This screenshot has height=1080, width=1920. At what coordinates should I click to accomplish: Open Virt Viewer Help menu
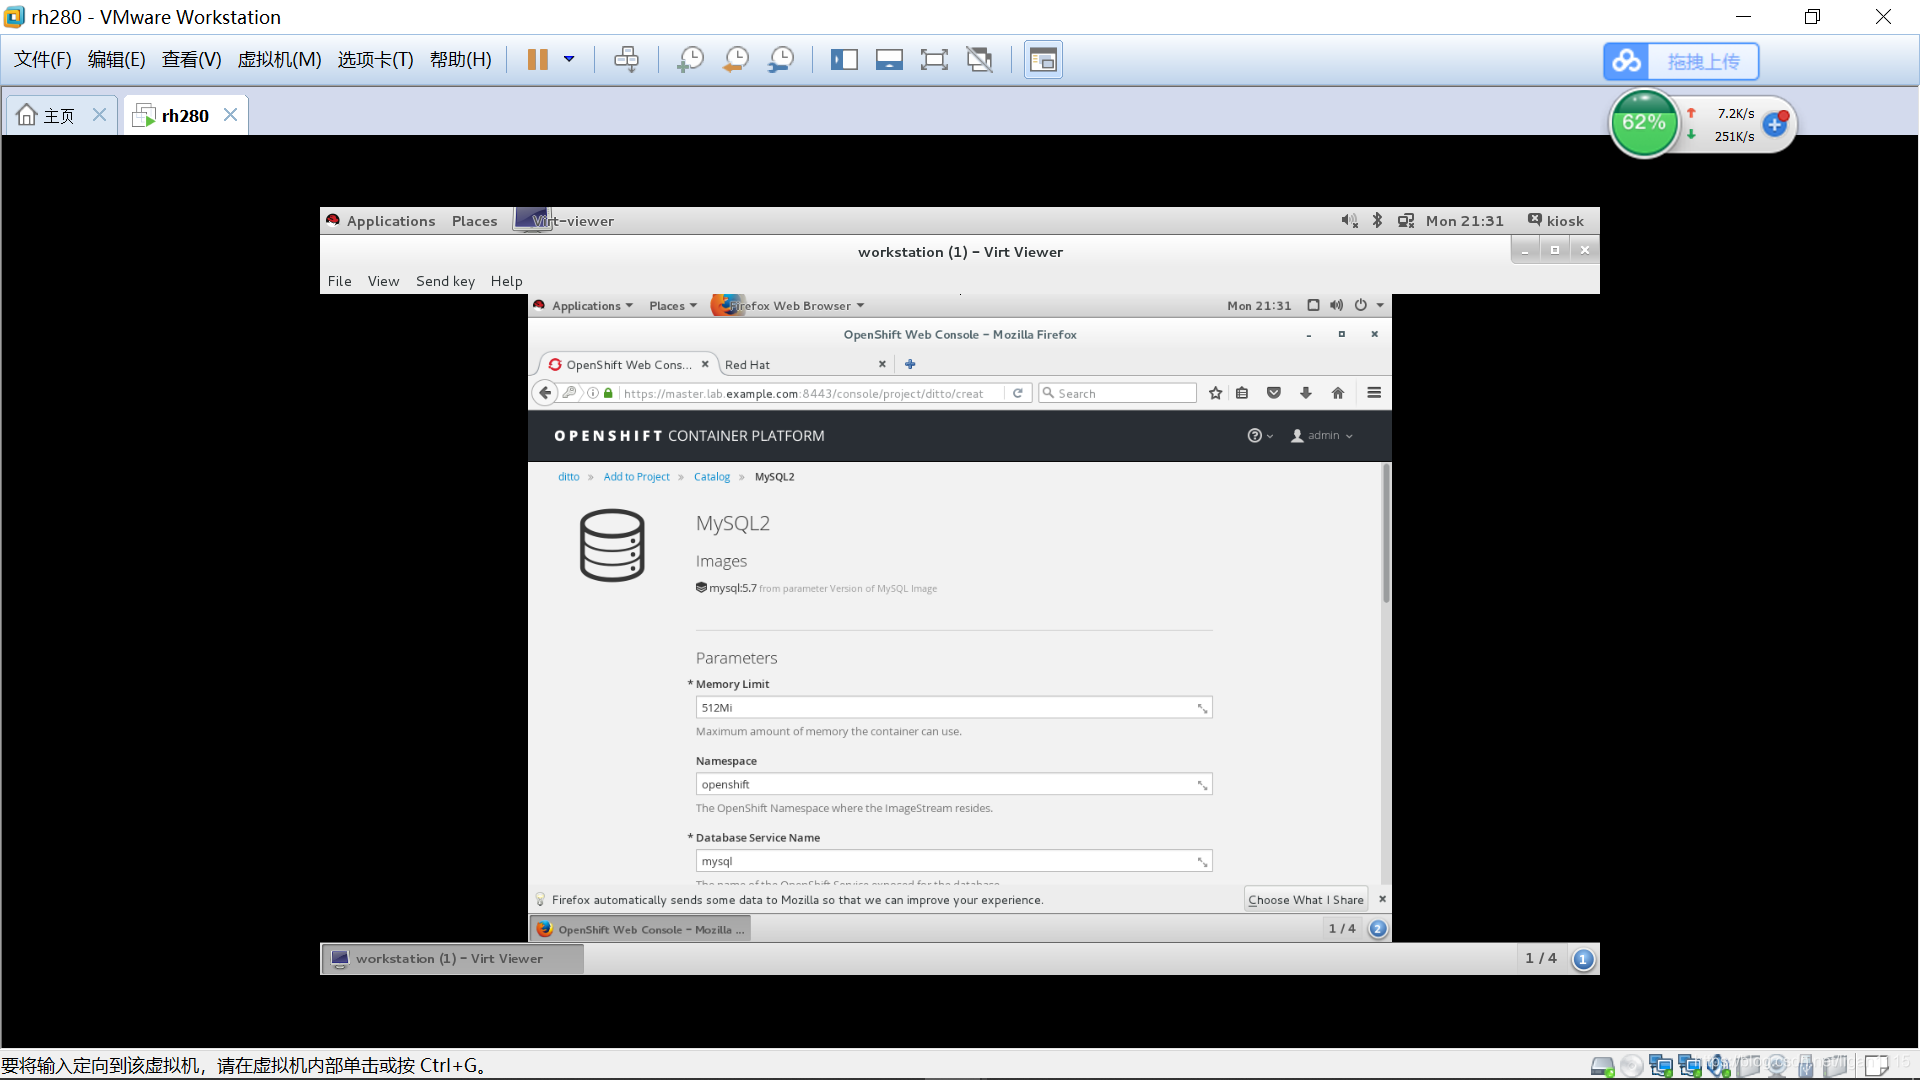click(x=507, y=281)
